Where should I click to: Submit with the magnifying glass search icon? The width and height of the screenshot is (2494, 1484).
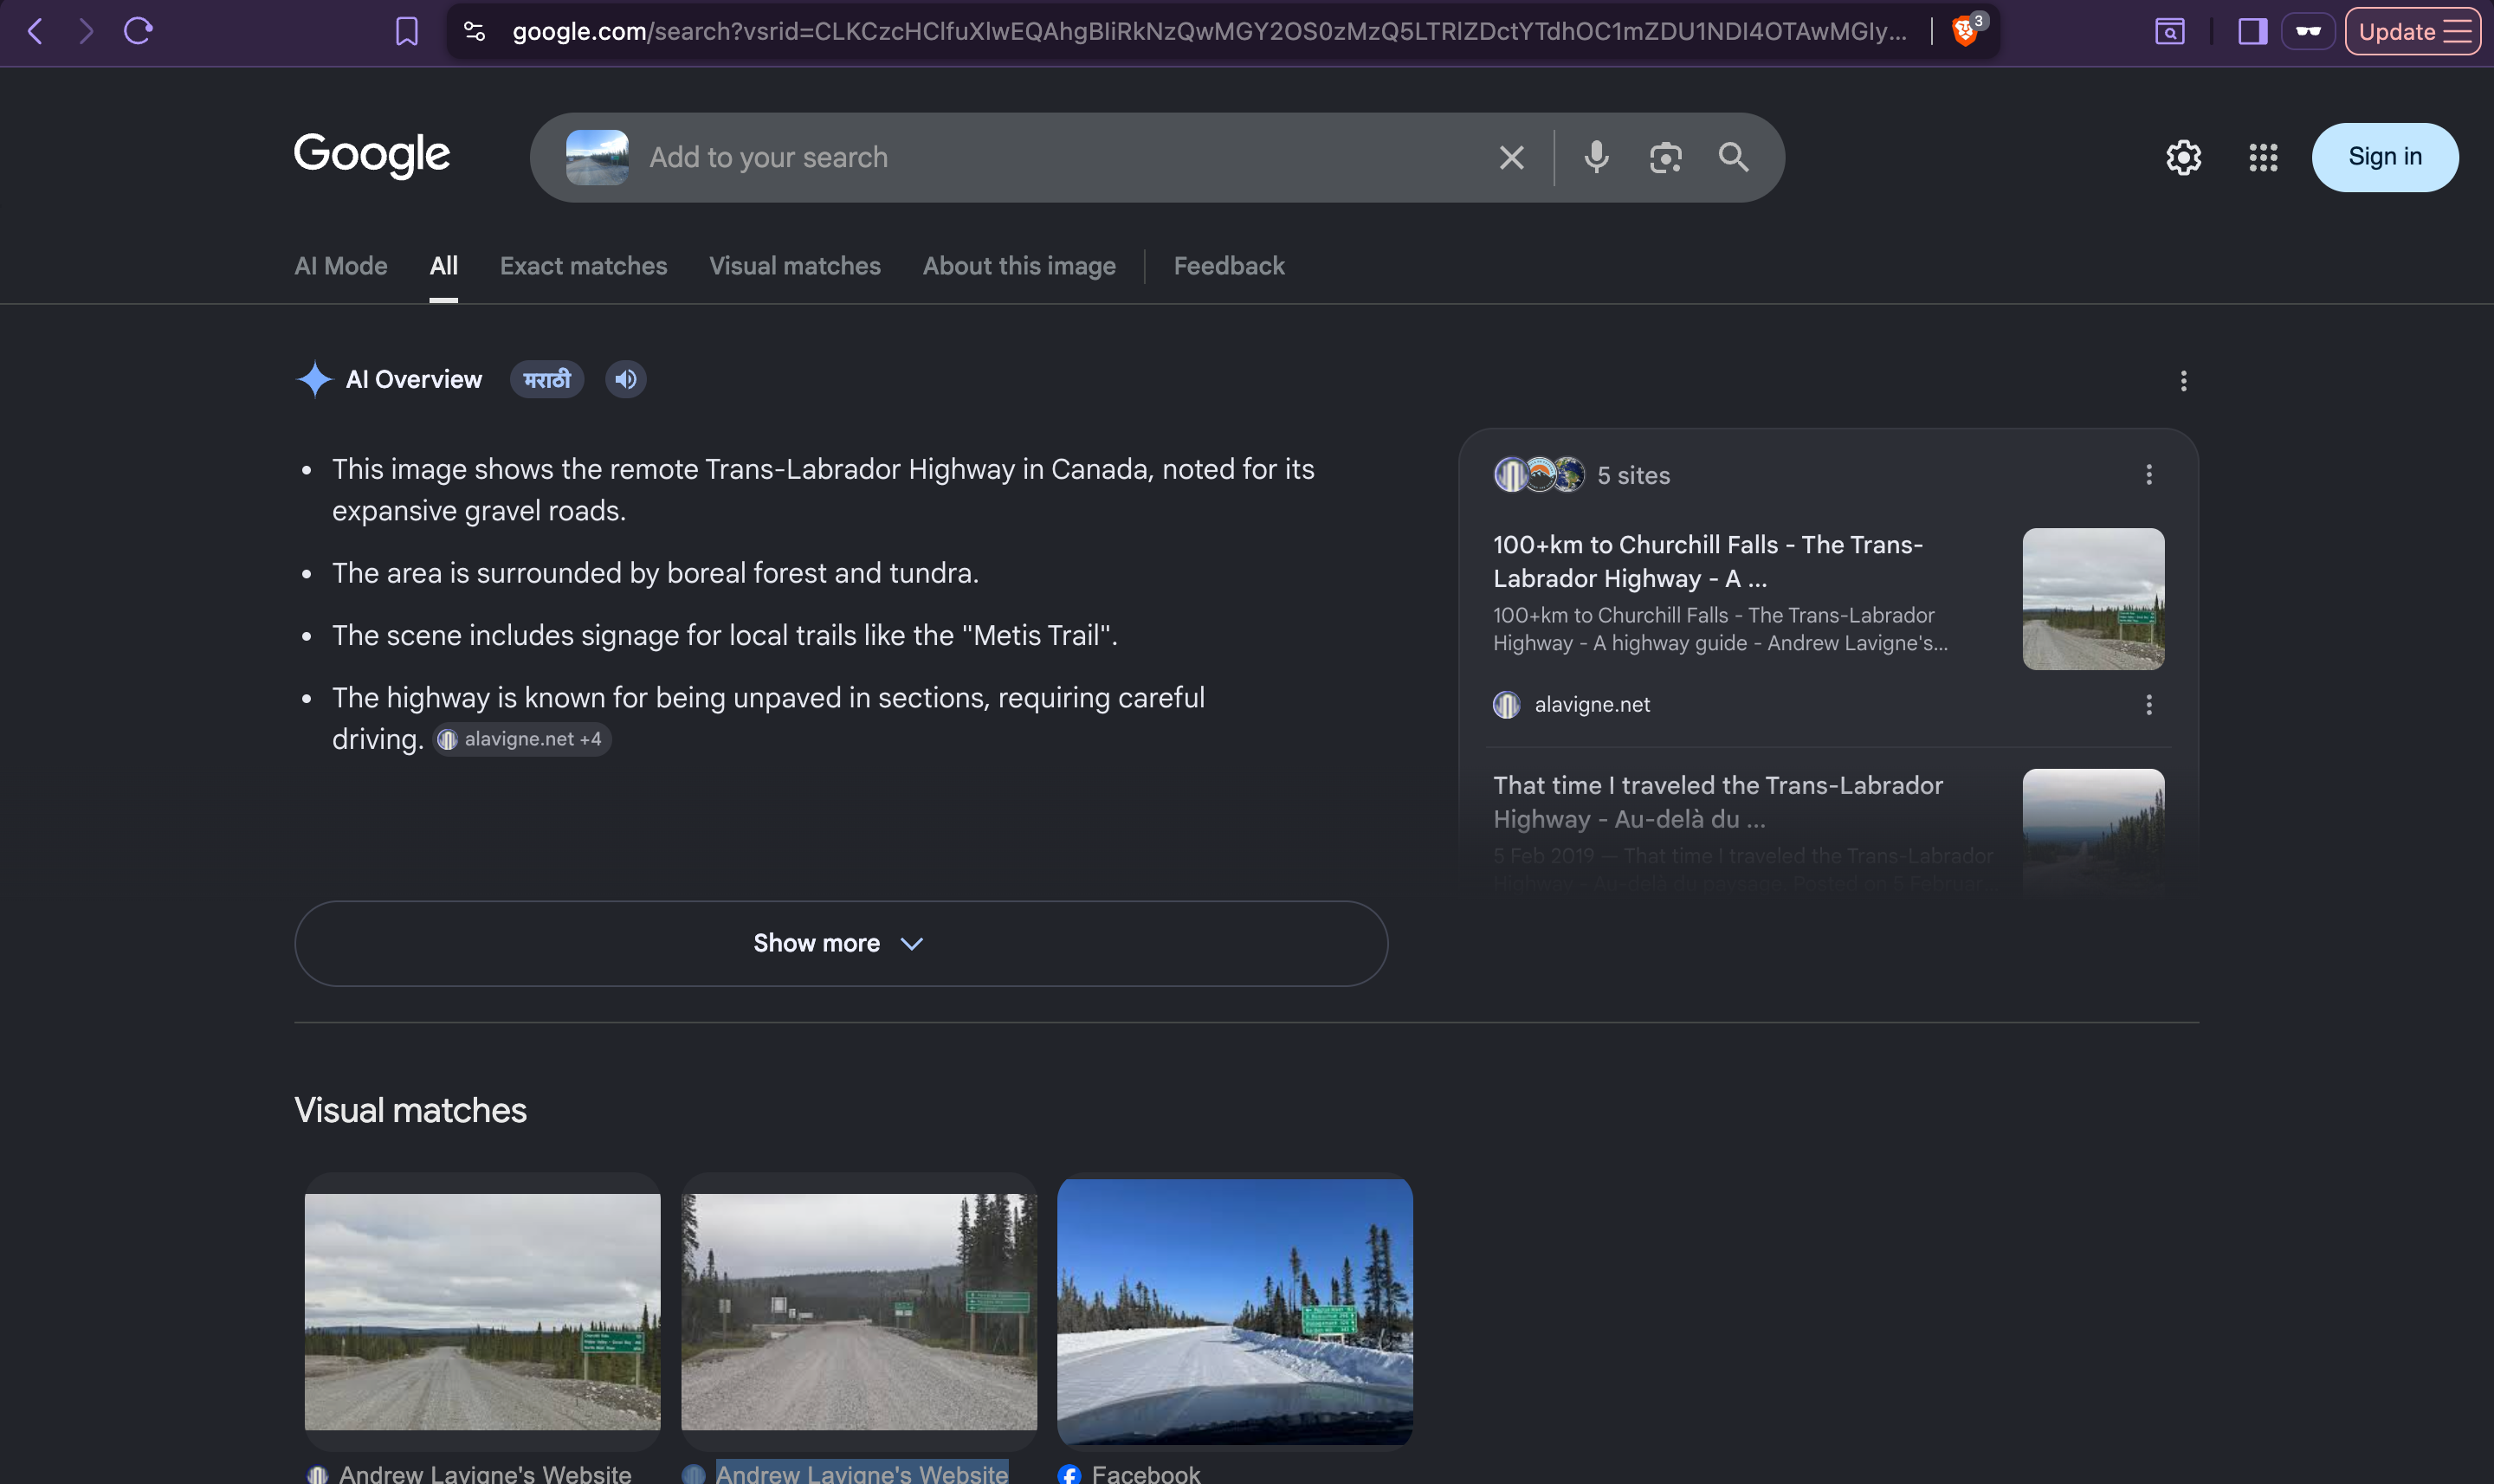coord(1734,157)
